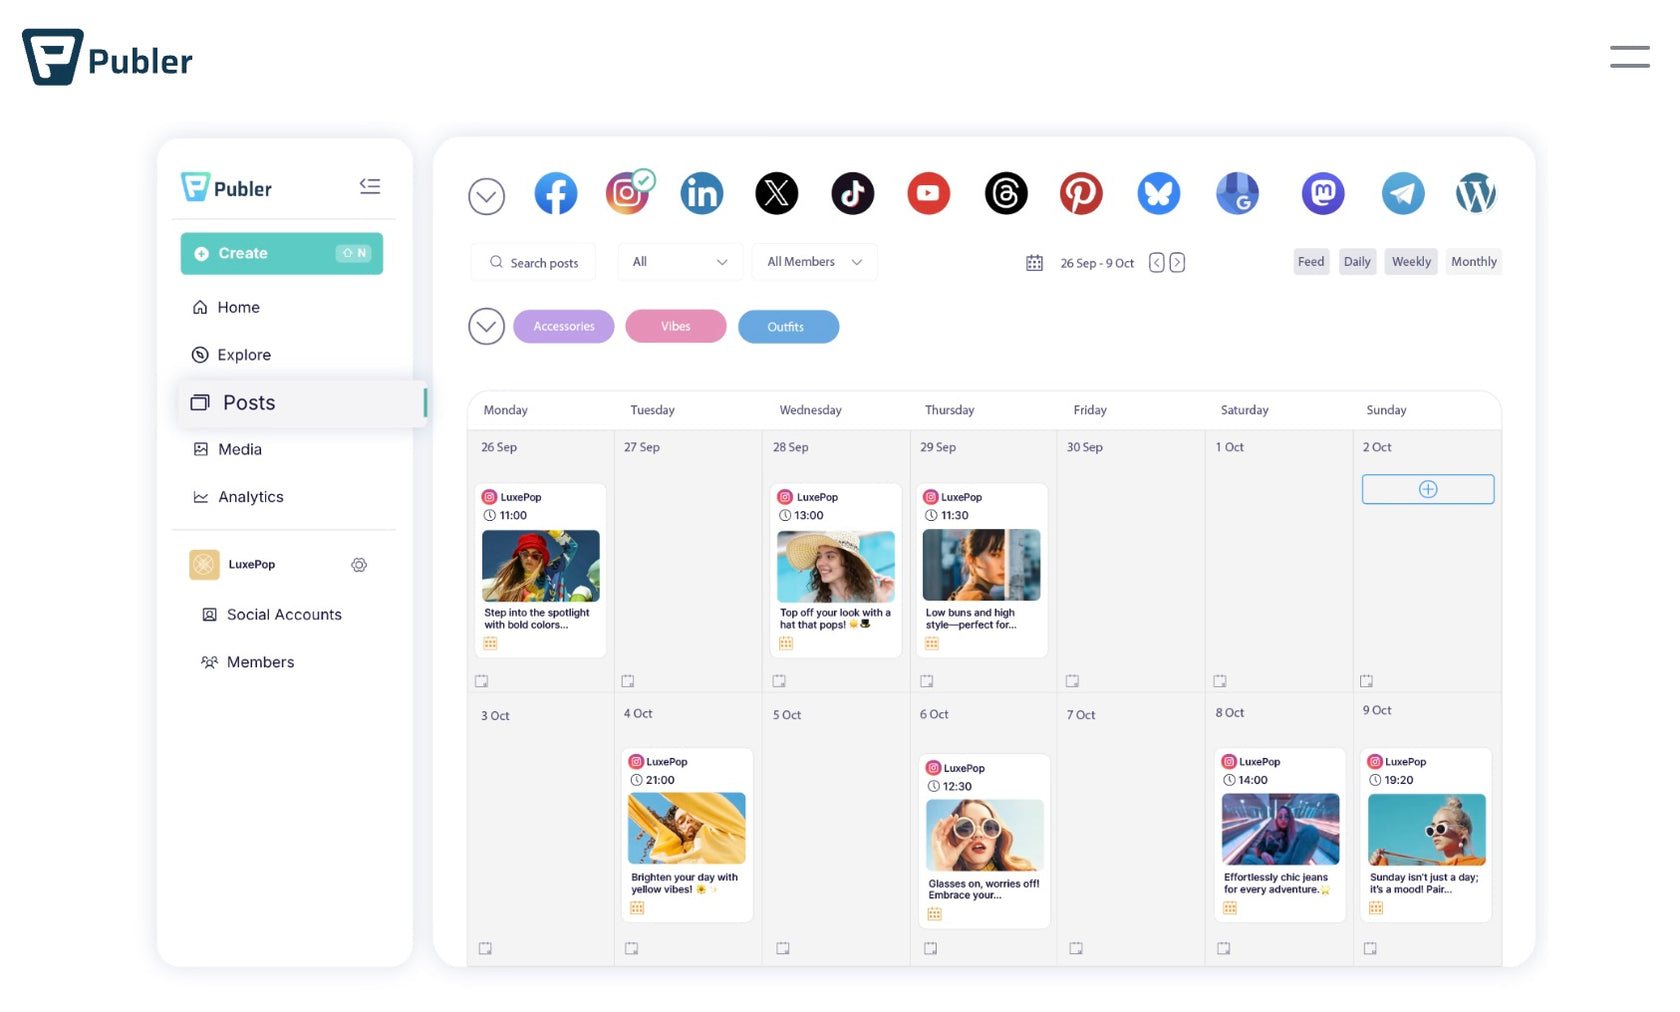Open the All post-type dropdown
Screen dimensions: 1680x1012
click(x=680, y=262)
